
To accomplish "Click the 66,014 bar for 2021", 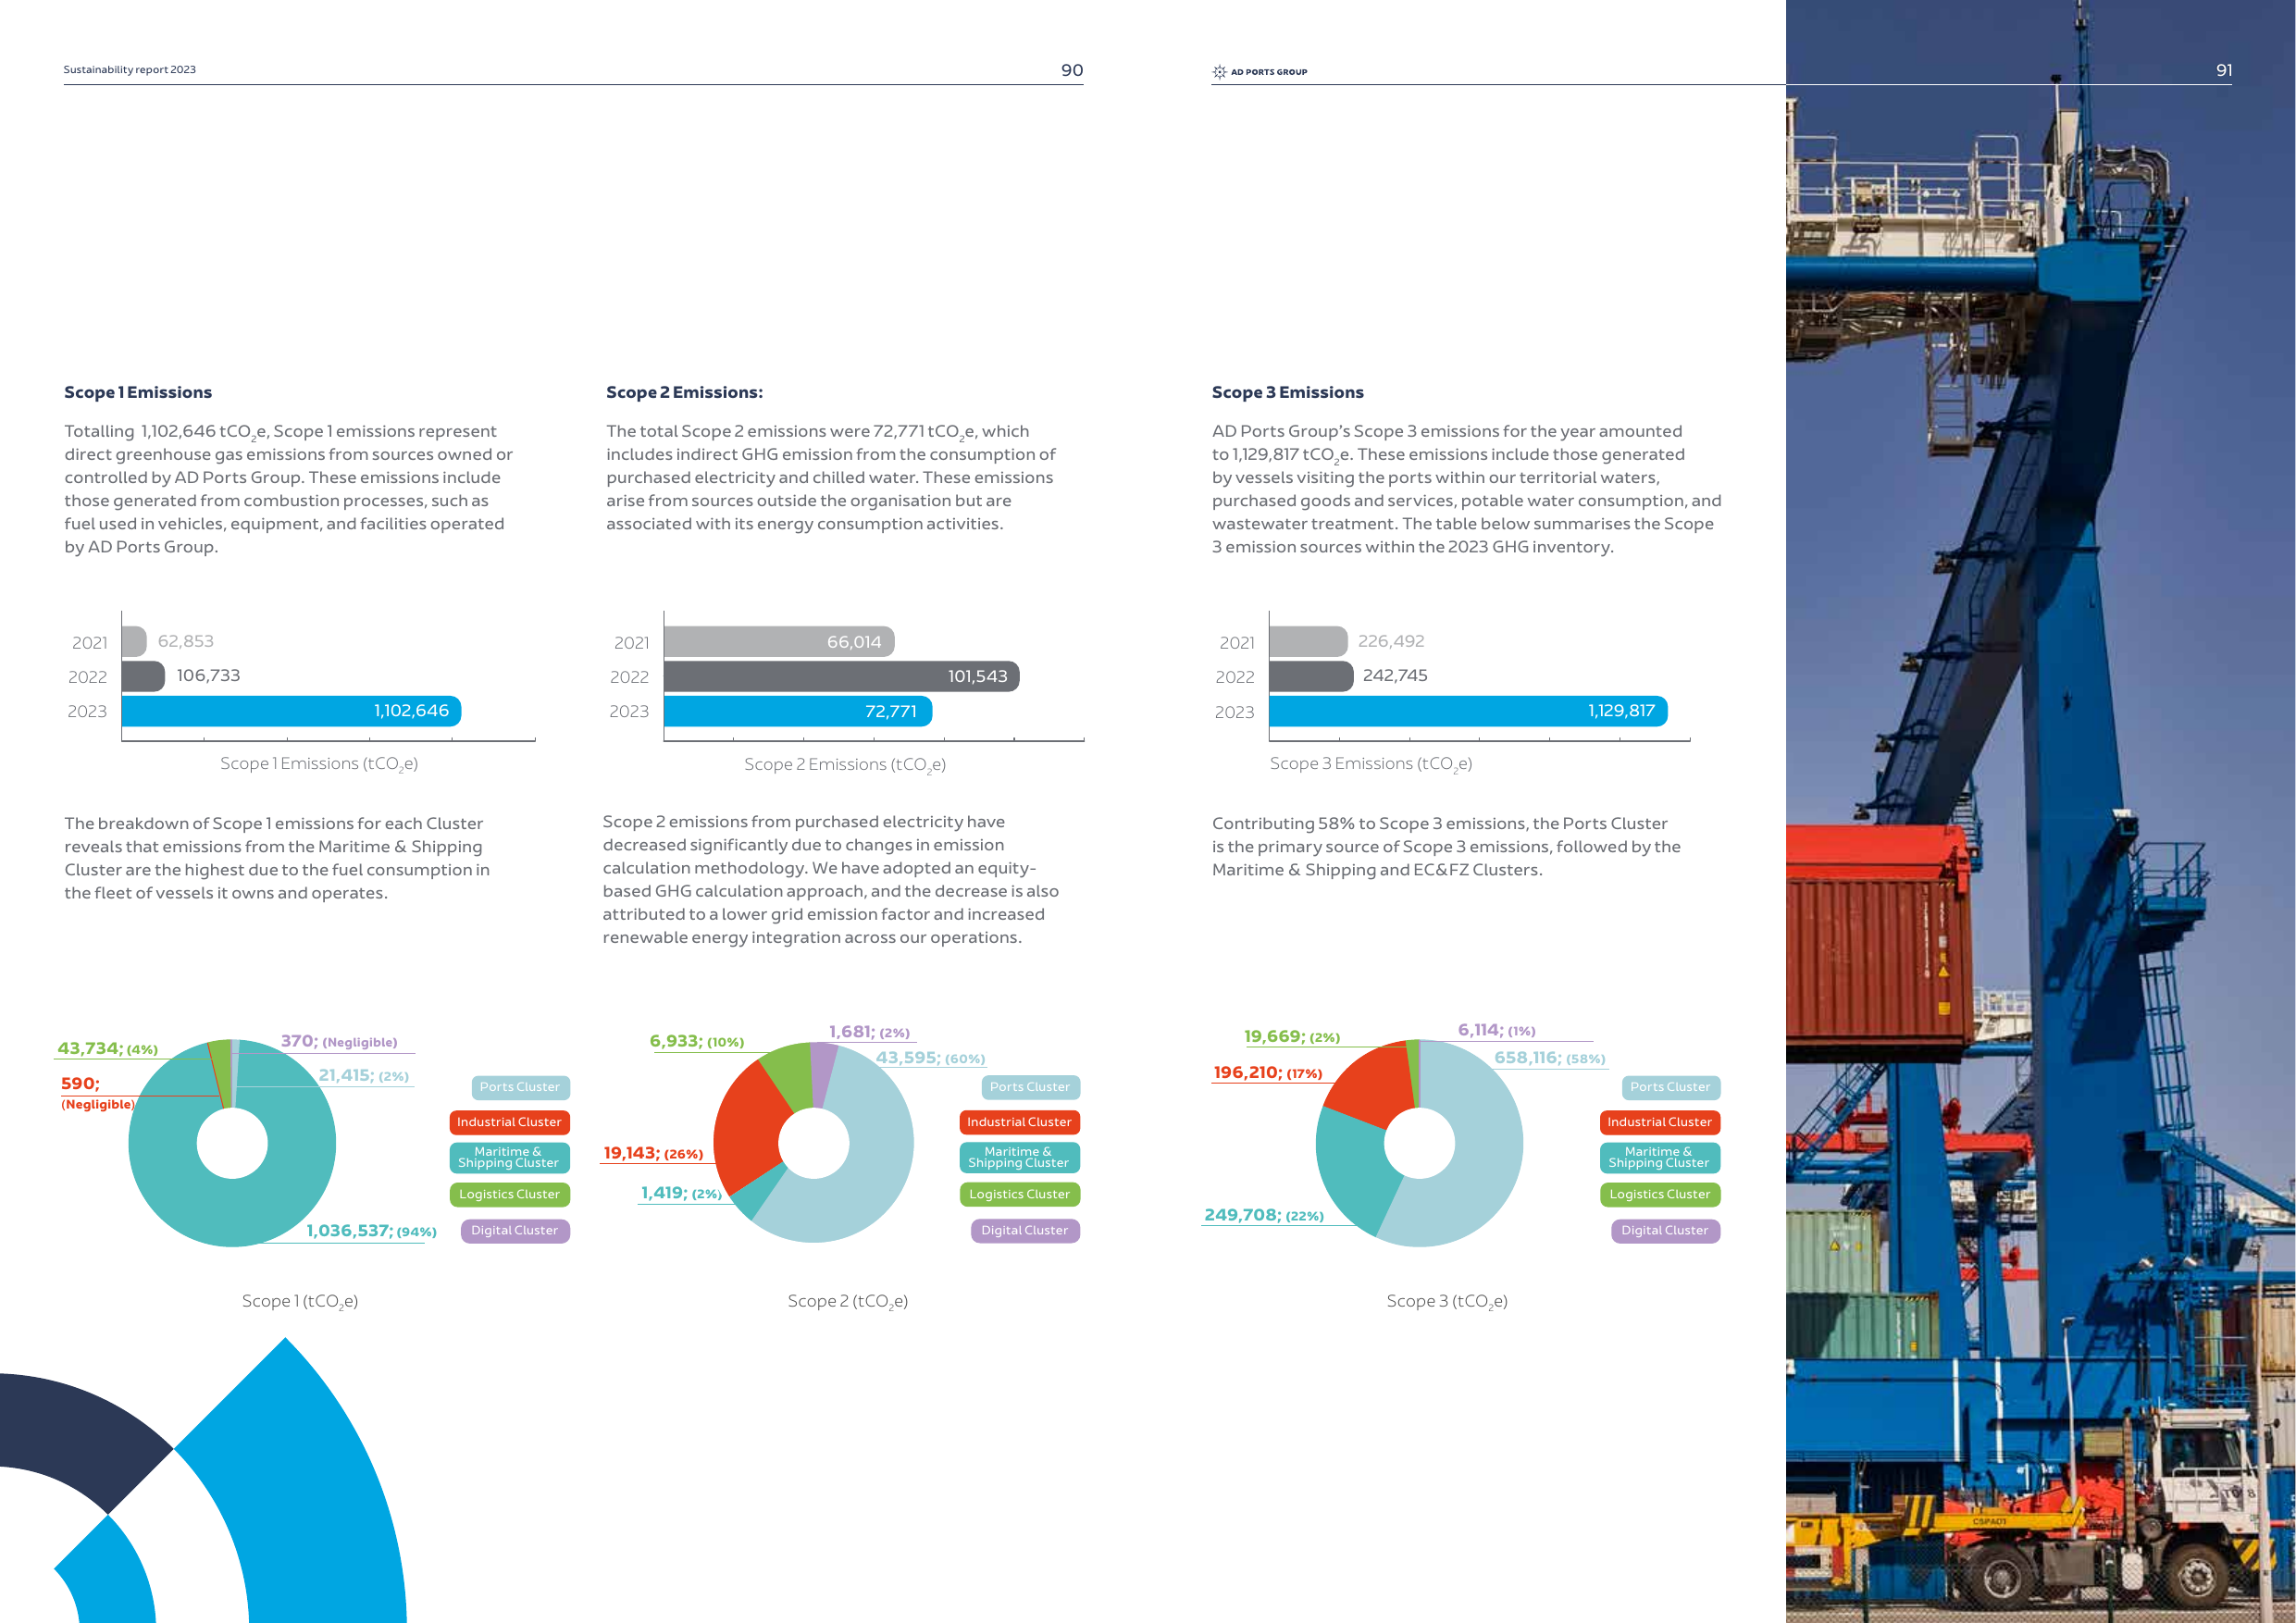I will tap(779, 642).
